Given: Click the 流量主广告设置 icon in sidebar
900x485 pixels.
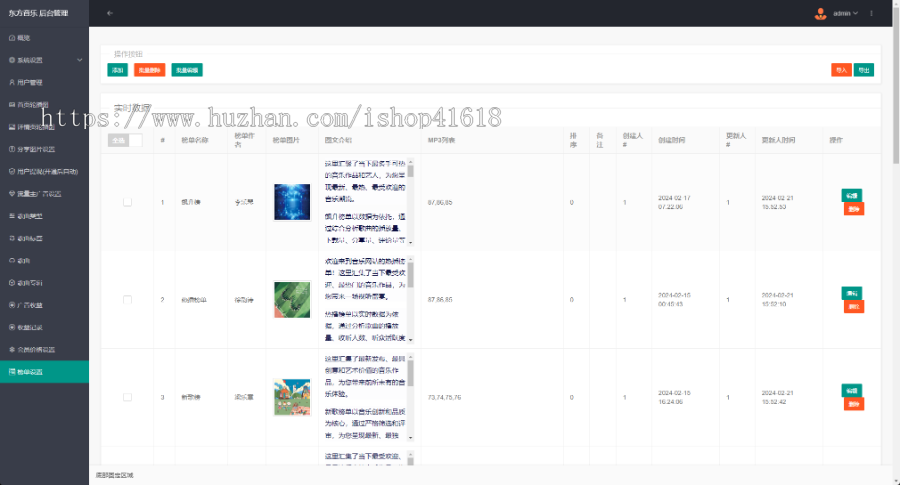Looking at the screenshot, I should pos(11,193).
